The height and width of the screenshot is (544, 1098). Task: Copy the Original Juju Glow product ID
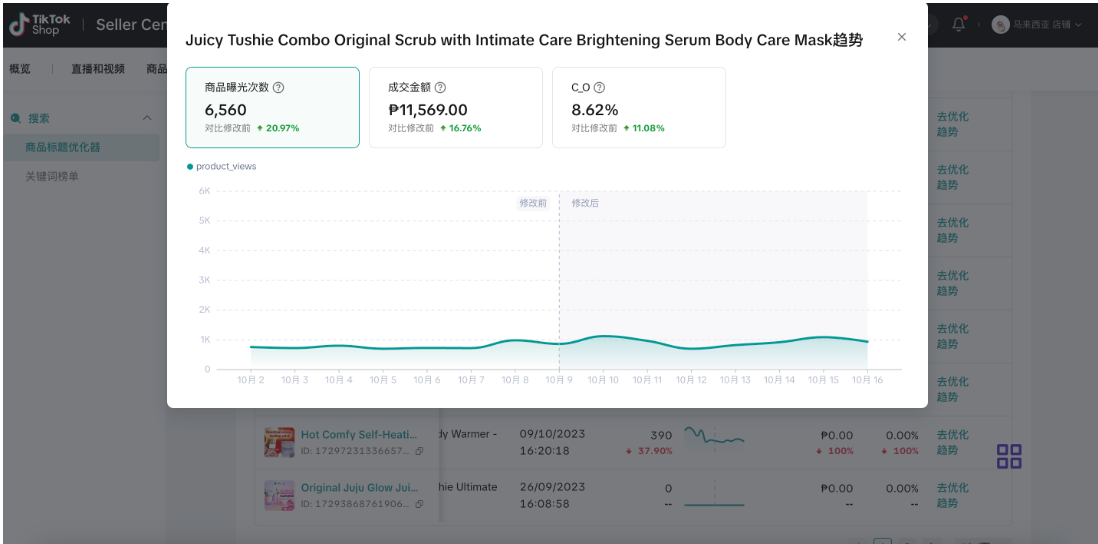coord(419,504)
